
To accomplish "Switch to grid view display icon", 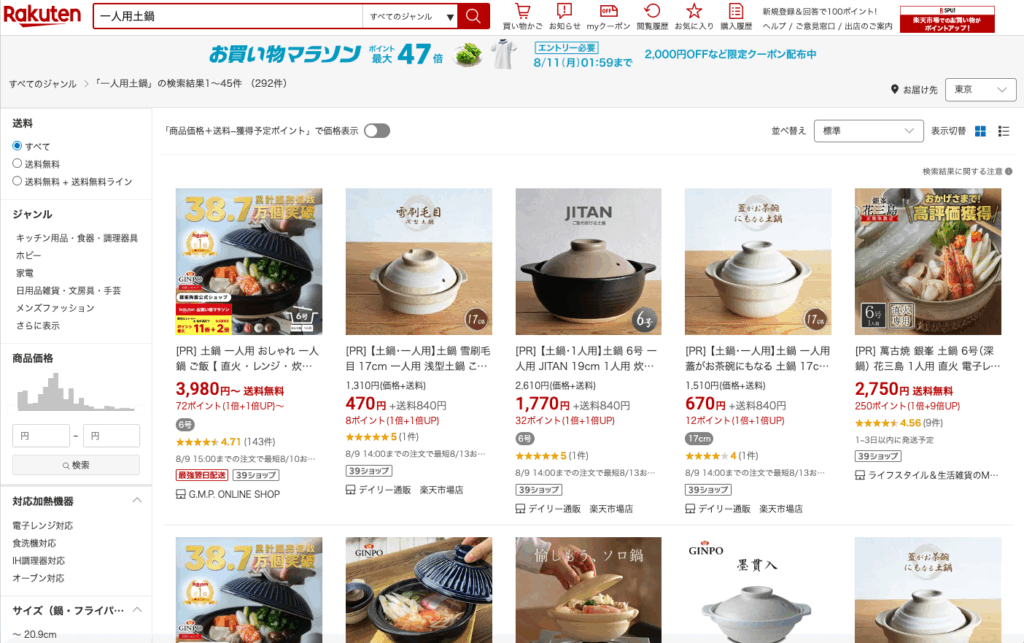I will coord(980,131).
